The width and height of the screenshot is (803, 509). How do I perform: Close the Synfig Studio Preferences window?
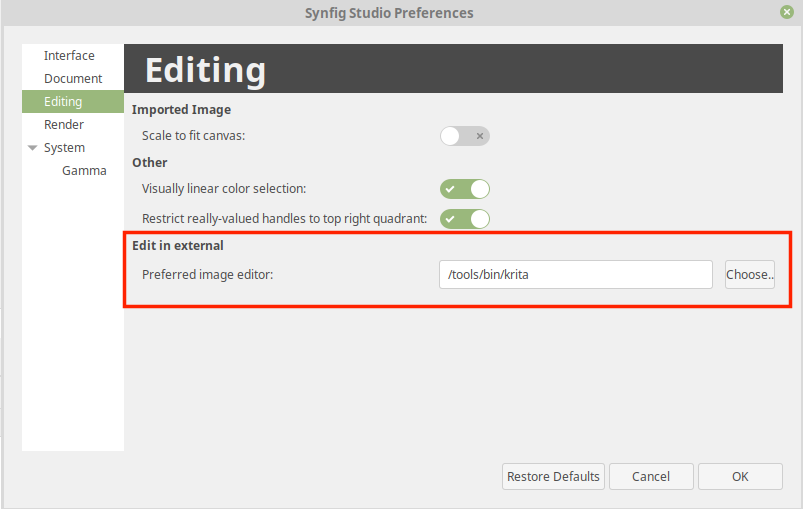[x=787, y=12]
